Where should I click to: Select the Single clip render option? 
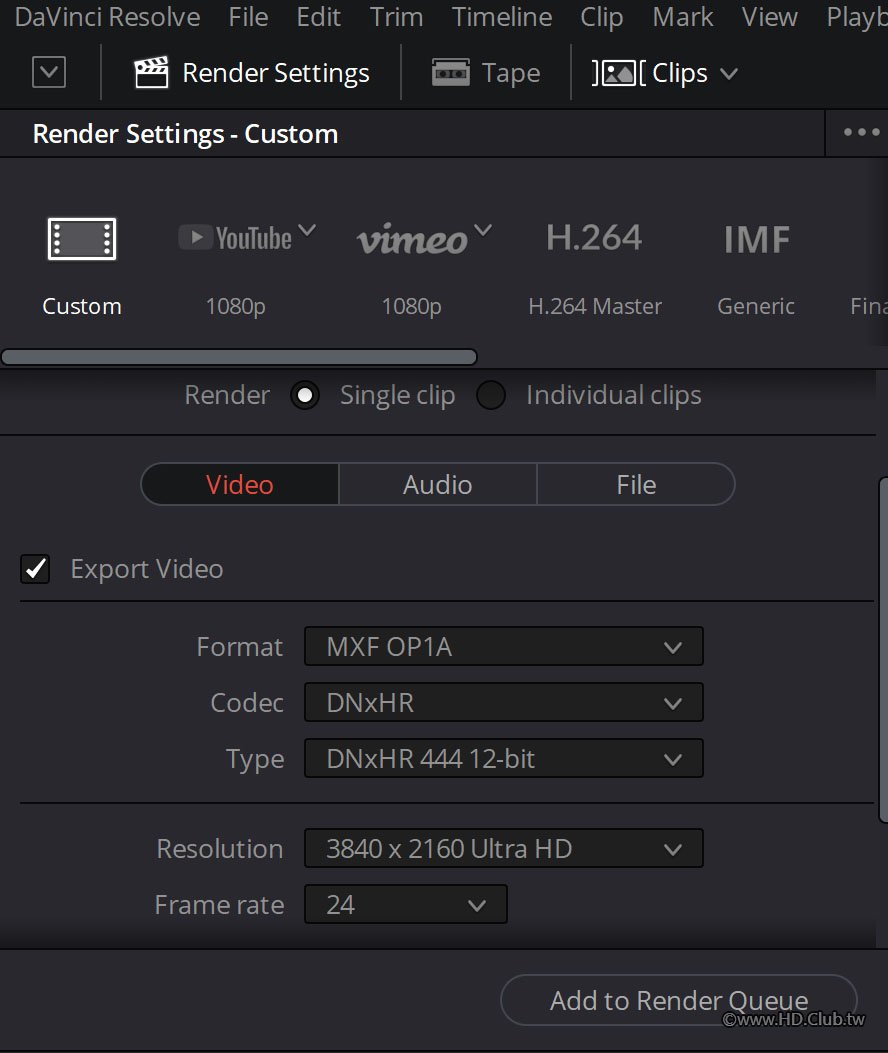pos(305,396)
